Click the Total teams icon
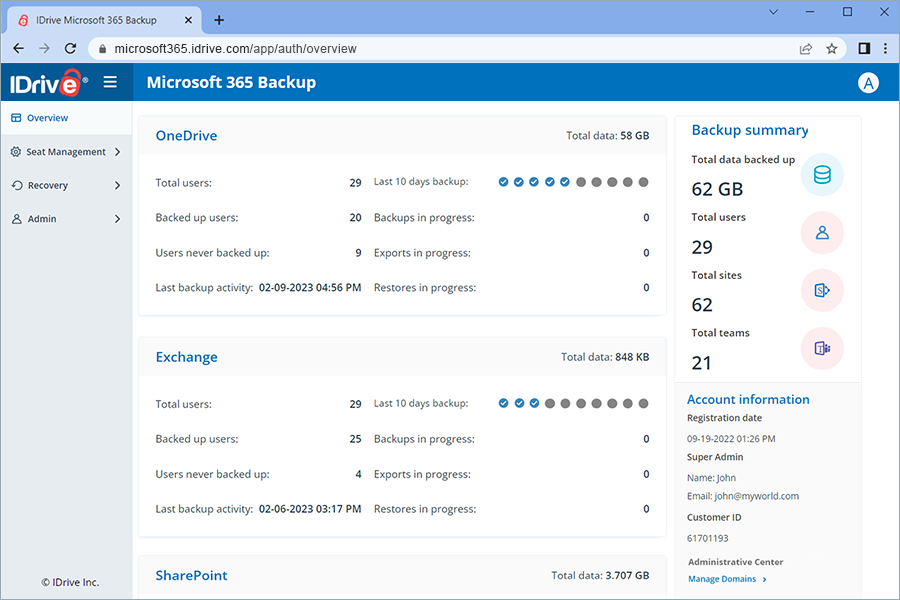The image size is (900, 600). click(822, 349)
